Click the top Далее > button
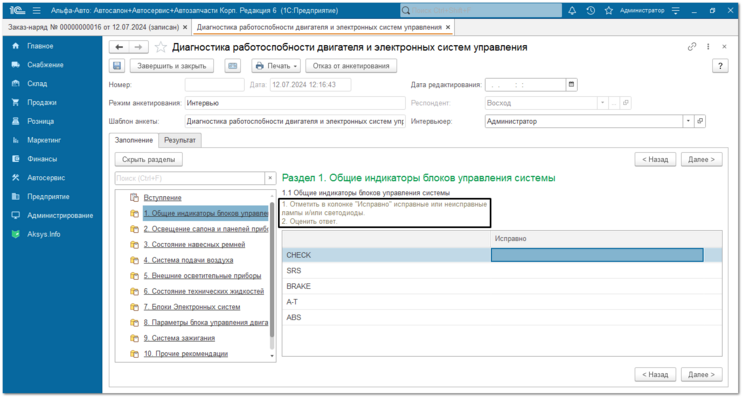The height and width of the screenshot is (398, 743). pos(701,160)
